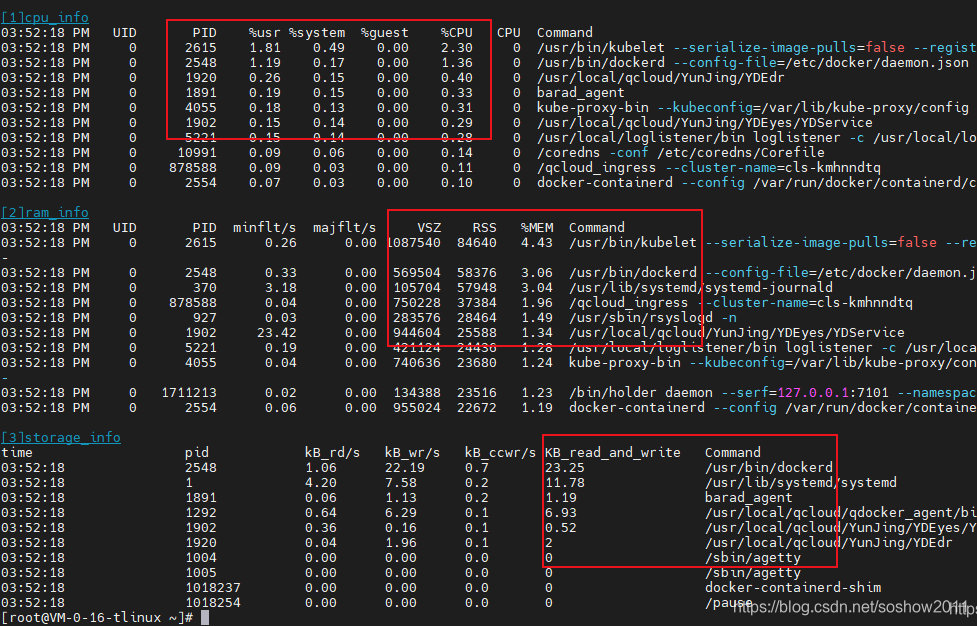Click the %CPU column header
The image size is (977, 626).
tap(457, 32)
